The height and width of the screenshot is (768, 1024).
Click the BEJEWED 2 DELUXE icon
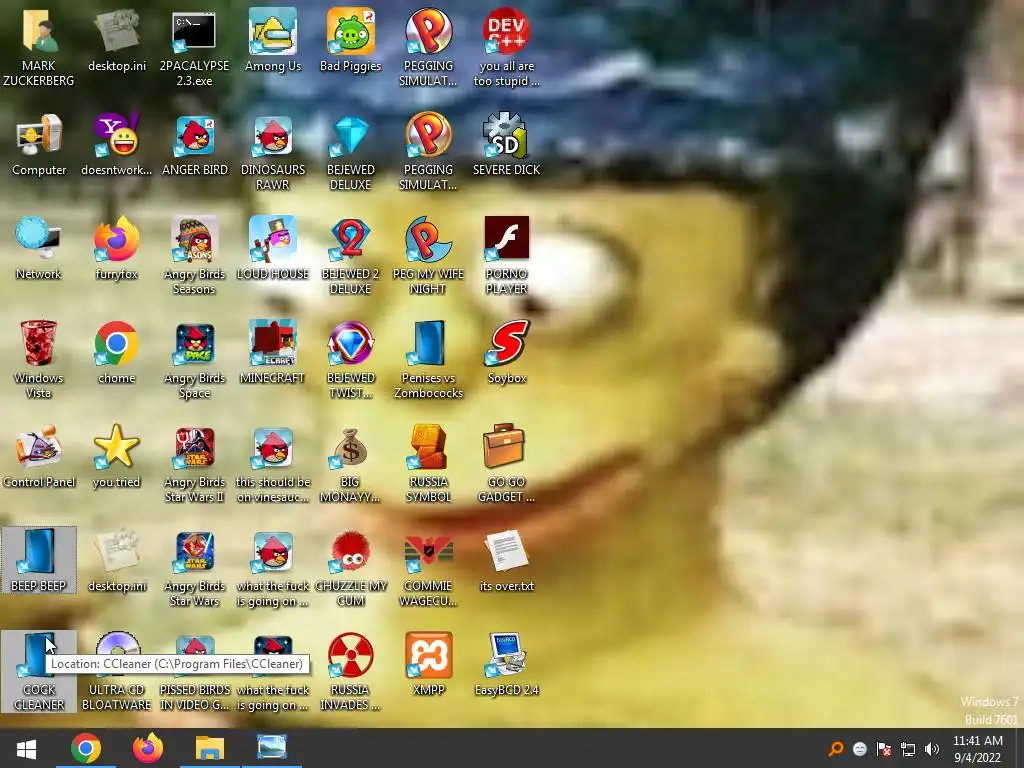[x=350, y=240]
